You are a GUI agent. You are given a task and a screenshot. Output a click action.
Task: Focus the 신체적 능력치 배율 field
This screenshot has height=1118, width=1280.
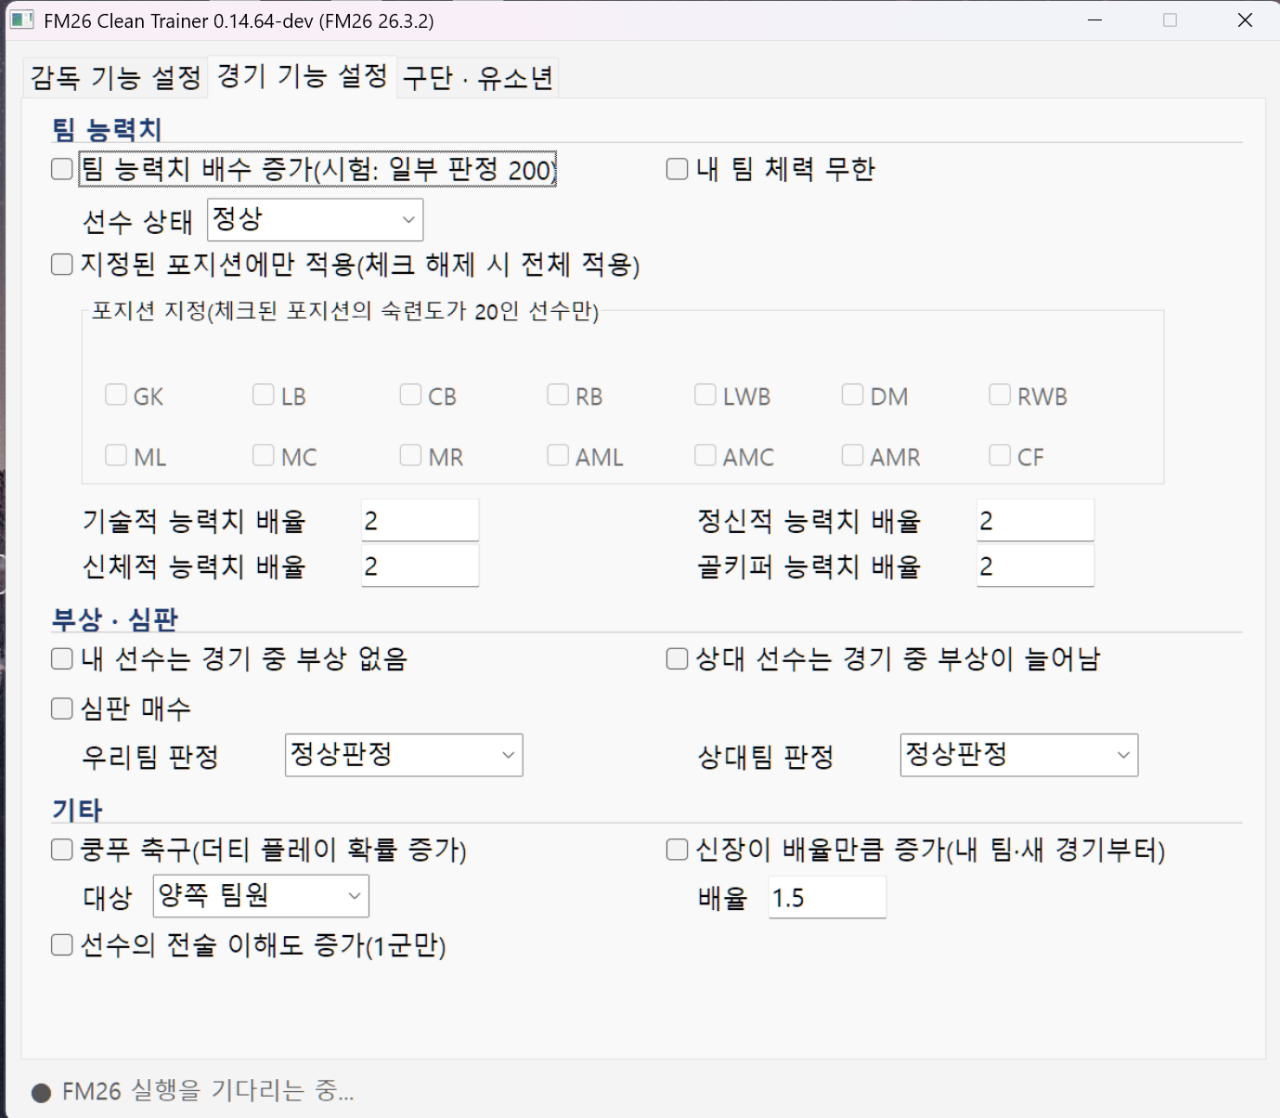tap(419, 566)
